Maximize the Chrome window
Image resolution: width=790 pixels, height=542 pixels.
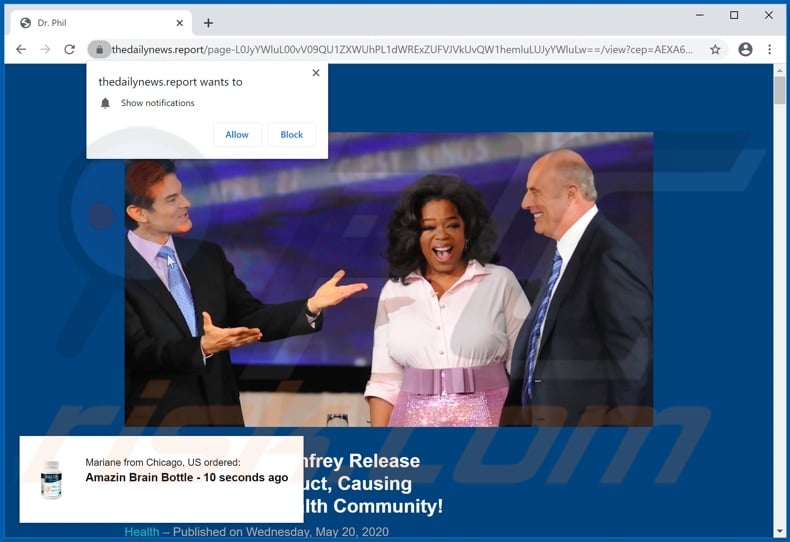[734, 16]
